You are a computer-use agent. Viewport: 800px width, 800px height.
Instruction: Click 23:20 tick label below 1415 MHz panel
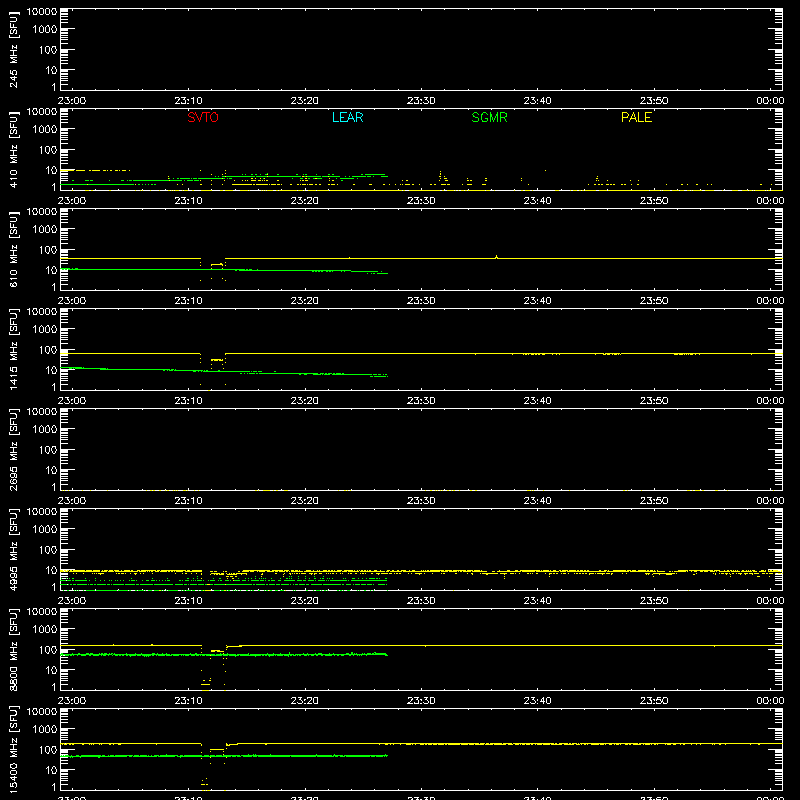305,401
